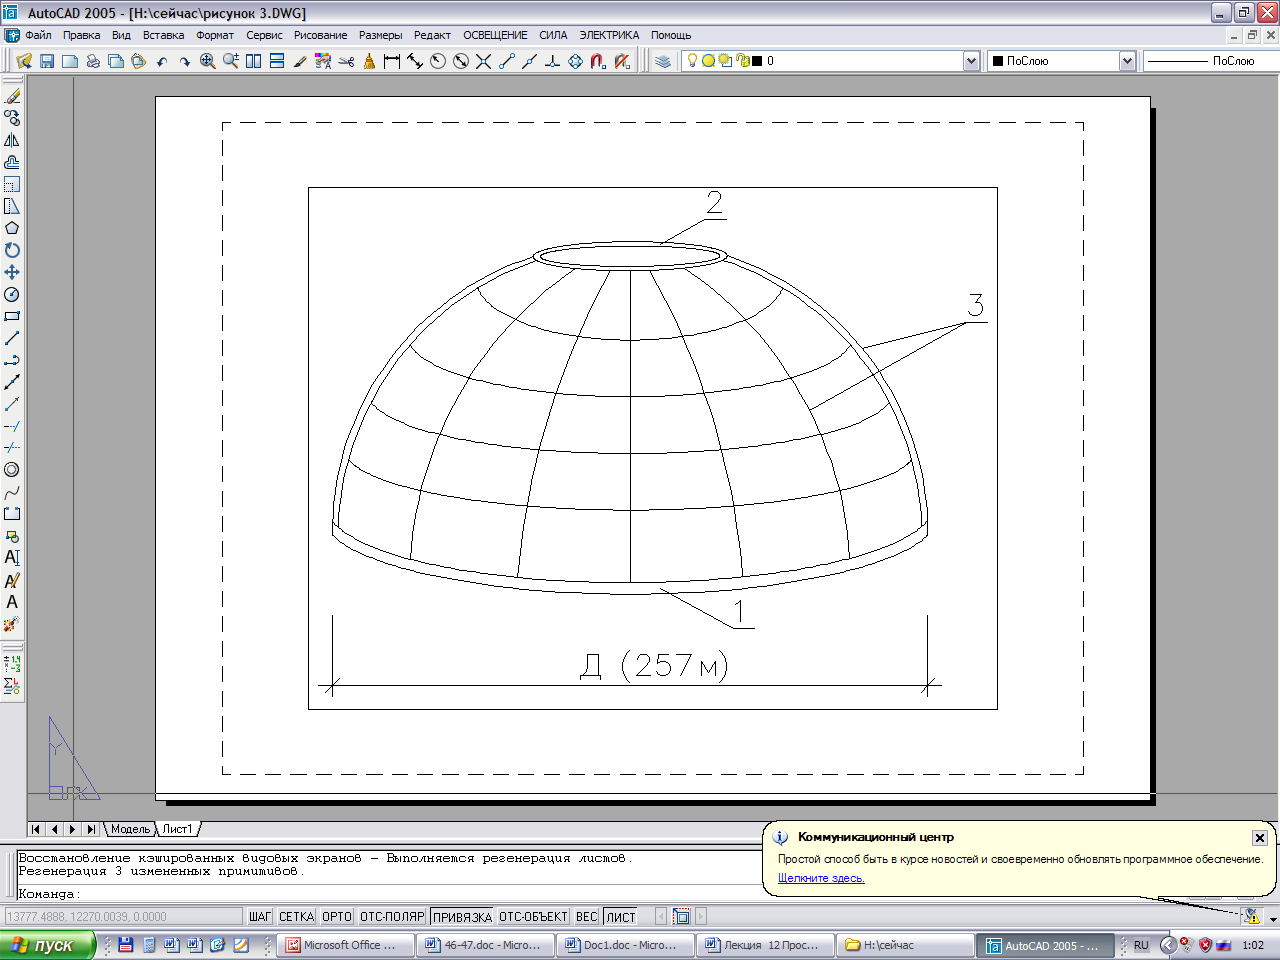Viewport: 1280px width, 960px height.
Task: Click the Print (printer) toolbar icon
Action: [x=93, y=61]
